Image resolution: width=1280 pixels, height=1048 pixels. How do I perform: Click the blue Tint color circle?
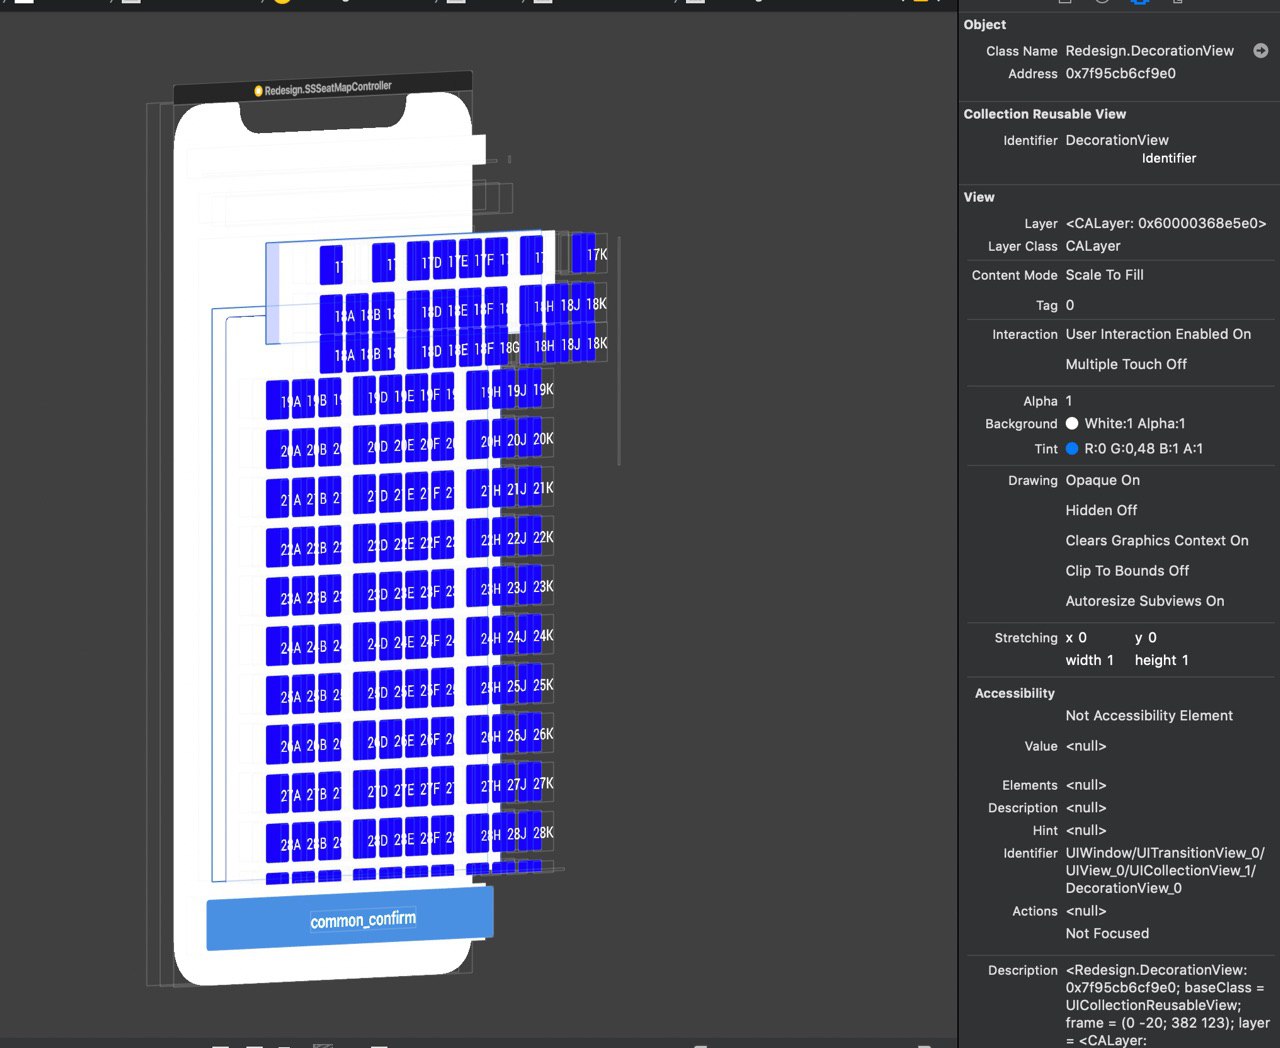(1072, 449)
